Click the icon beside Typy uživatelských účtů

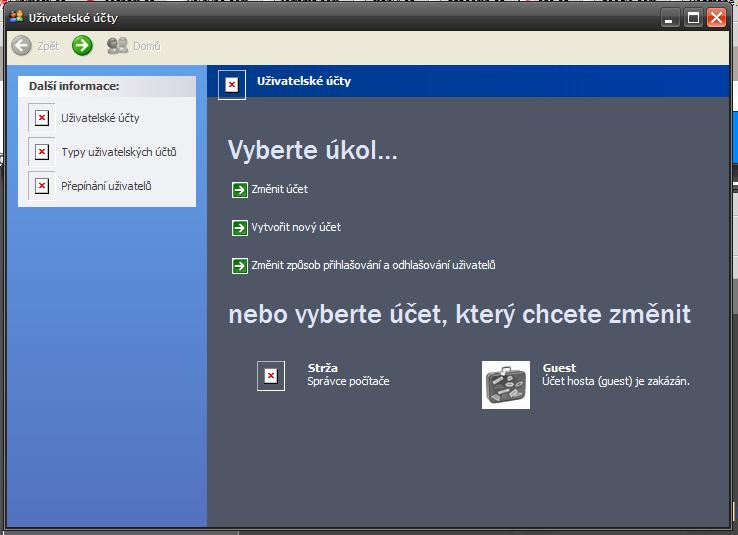point(42,152)
